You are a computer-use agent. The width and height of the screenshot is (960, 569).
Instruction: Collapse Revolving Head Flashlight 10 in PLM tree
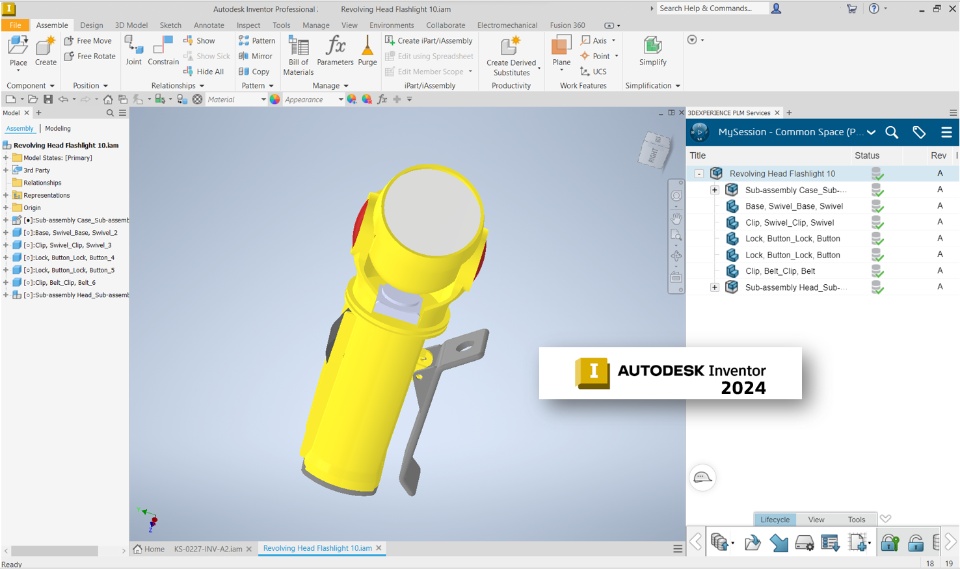[699, 173]
